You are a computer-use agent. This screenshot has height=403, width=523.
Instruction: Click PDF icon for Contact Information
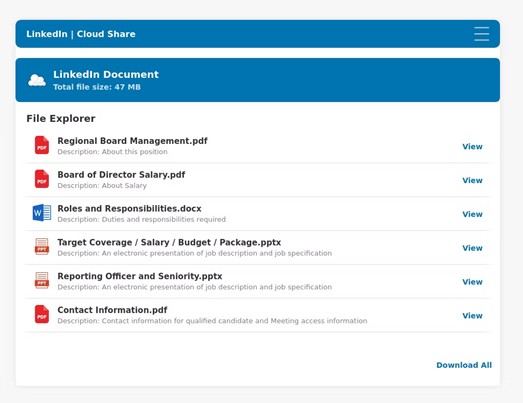(42, 314)
